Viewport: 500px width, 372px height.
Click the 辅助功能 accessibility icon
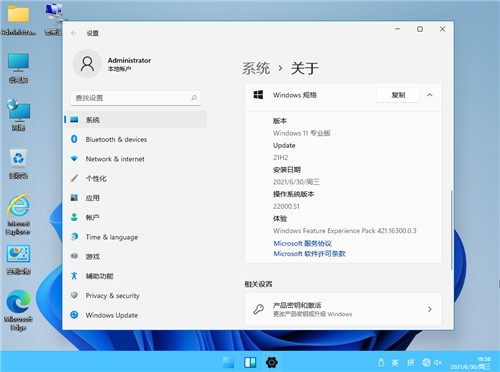point(74,276)
